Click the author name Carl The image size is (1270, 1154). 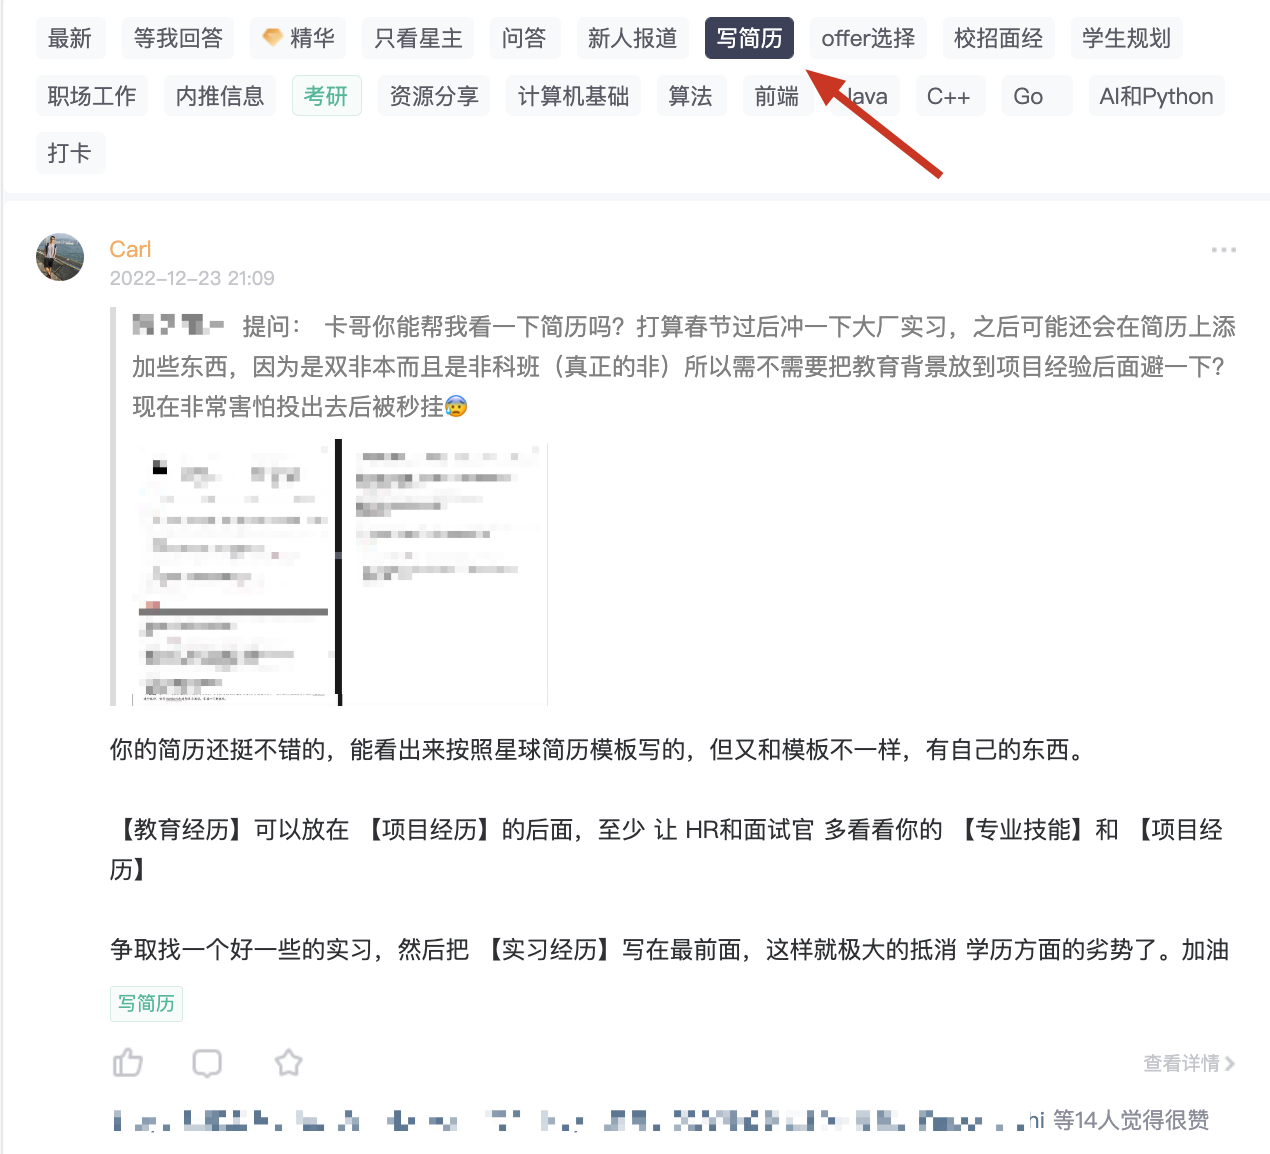tap(130, 249)
